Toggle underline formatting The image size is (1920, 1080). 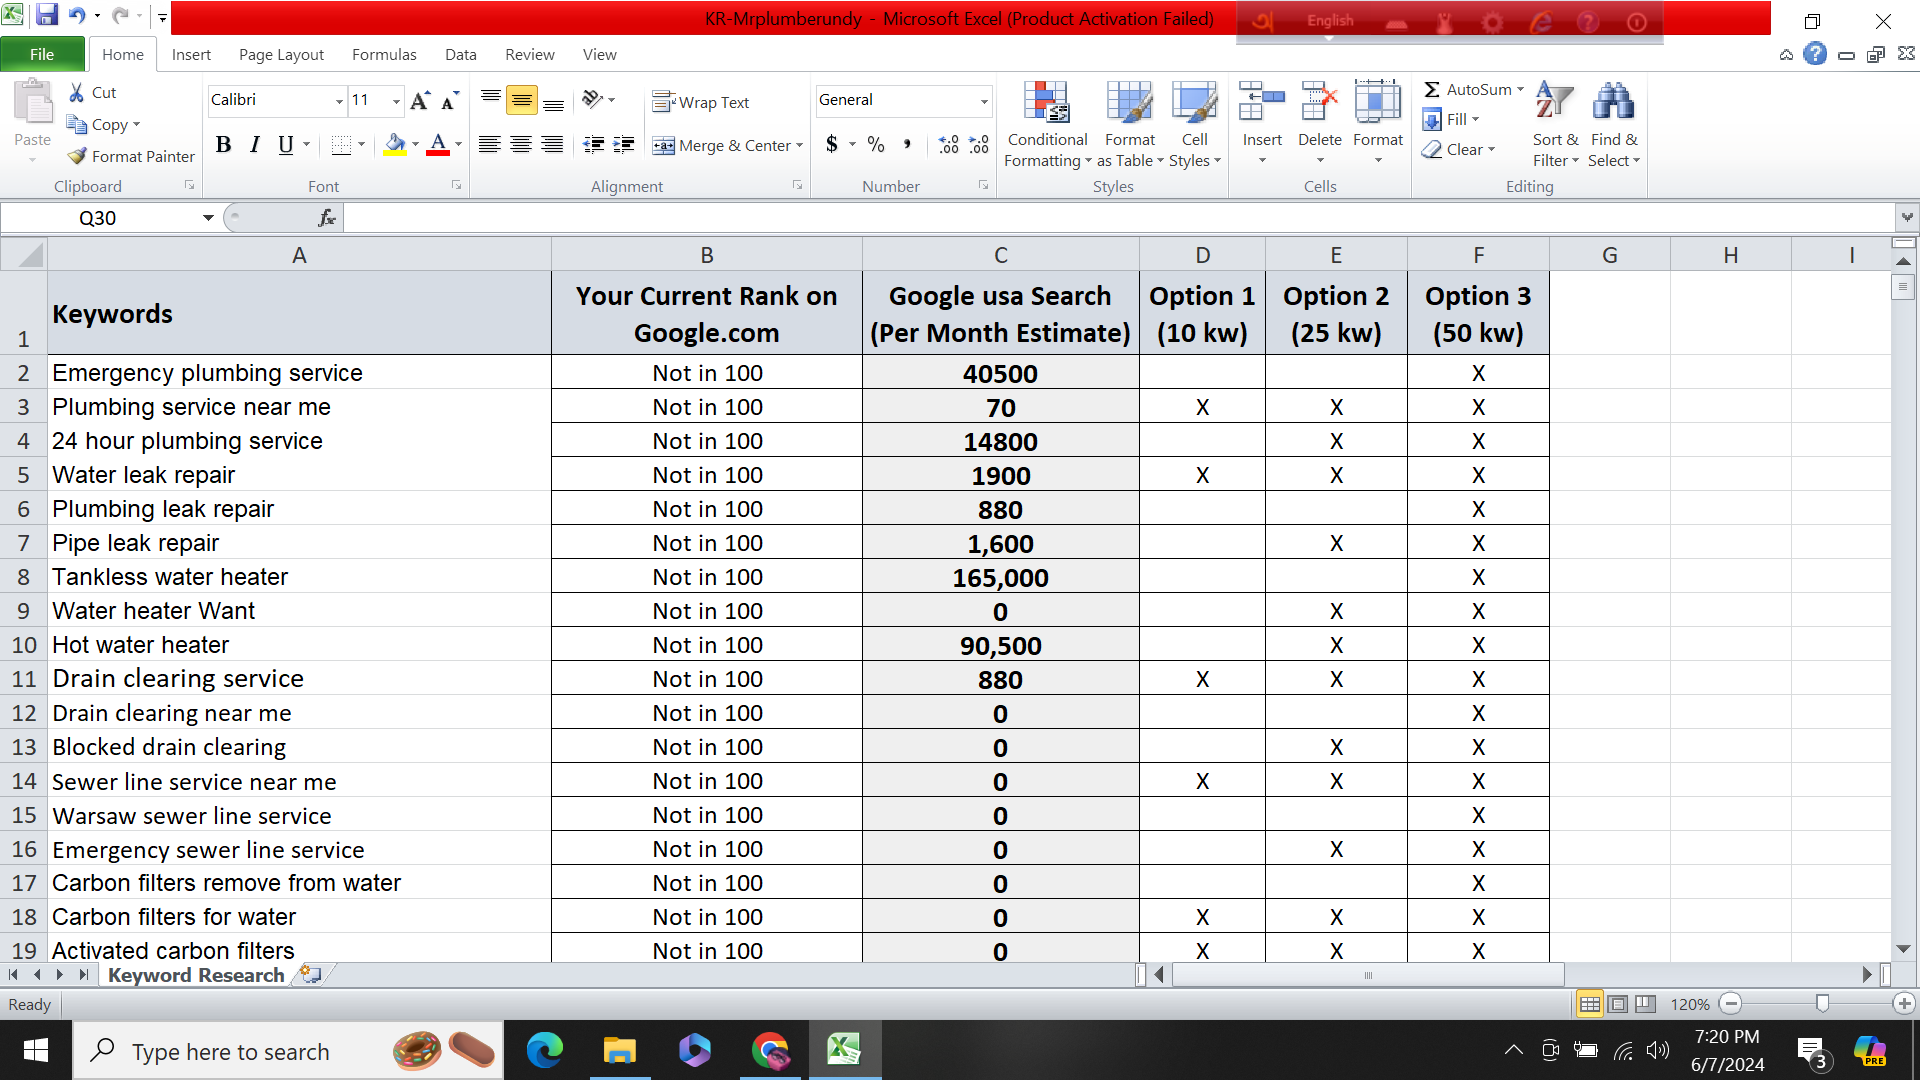283,145
